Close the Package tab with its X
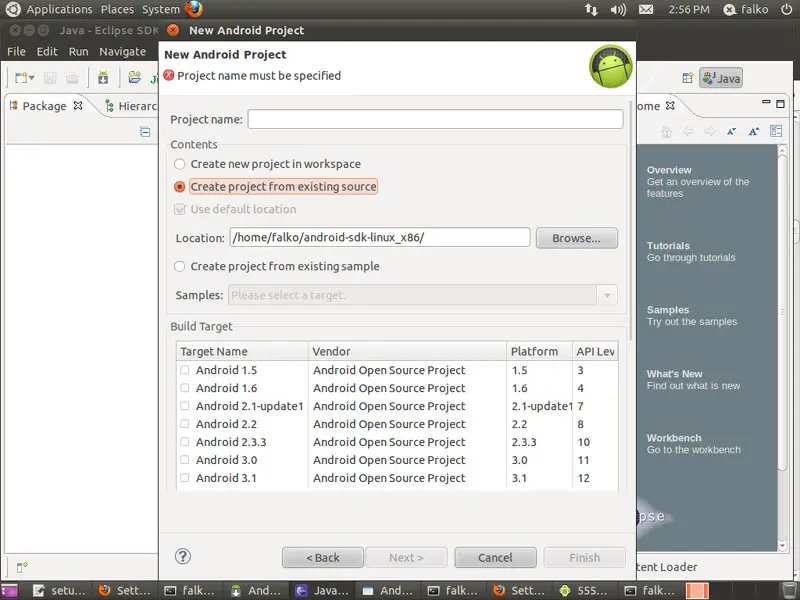 click(78, 106)
